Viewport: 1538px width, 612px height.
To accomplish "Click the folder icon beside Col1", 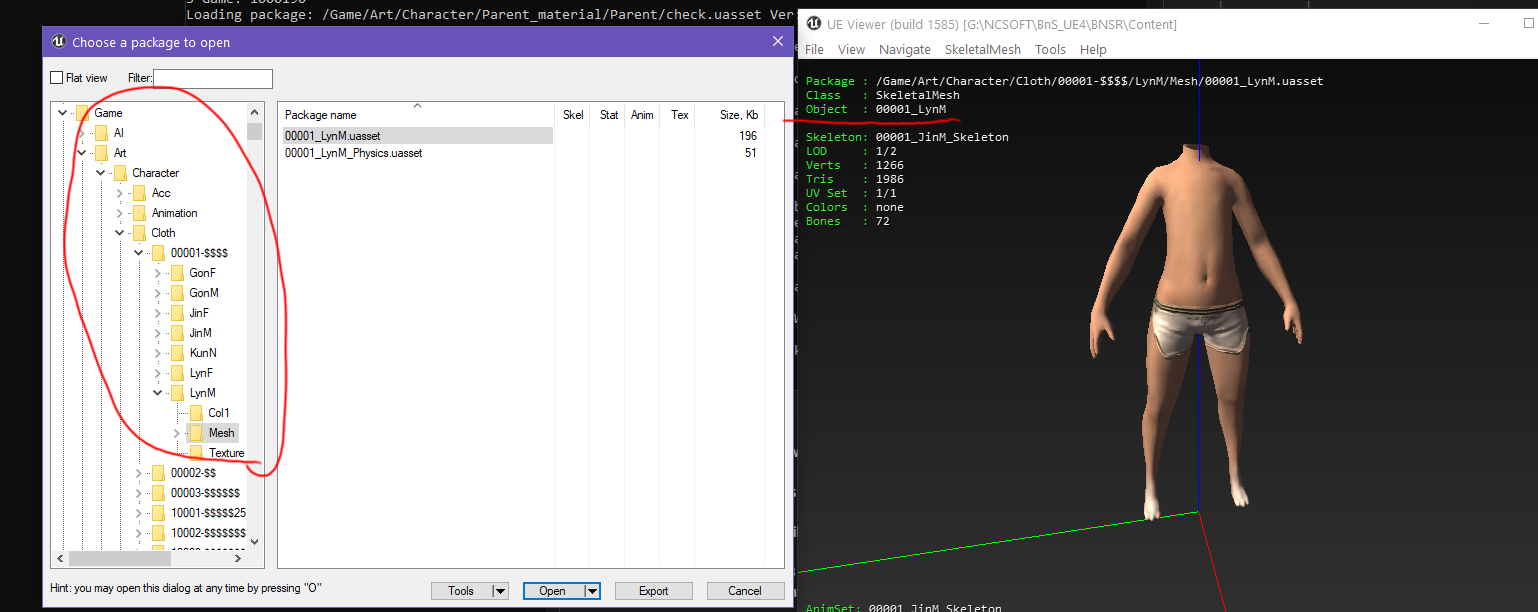I will pyautogui.click(x=196, y=413).
